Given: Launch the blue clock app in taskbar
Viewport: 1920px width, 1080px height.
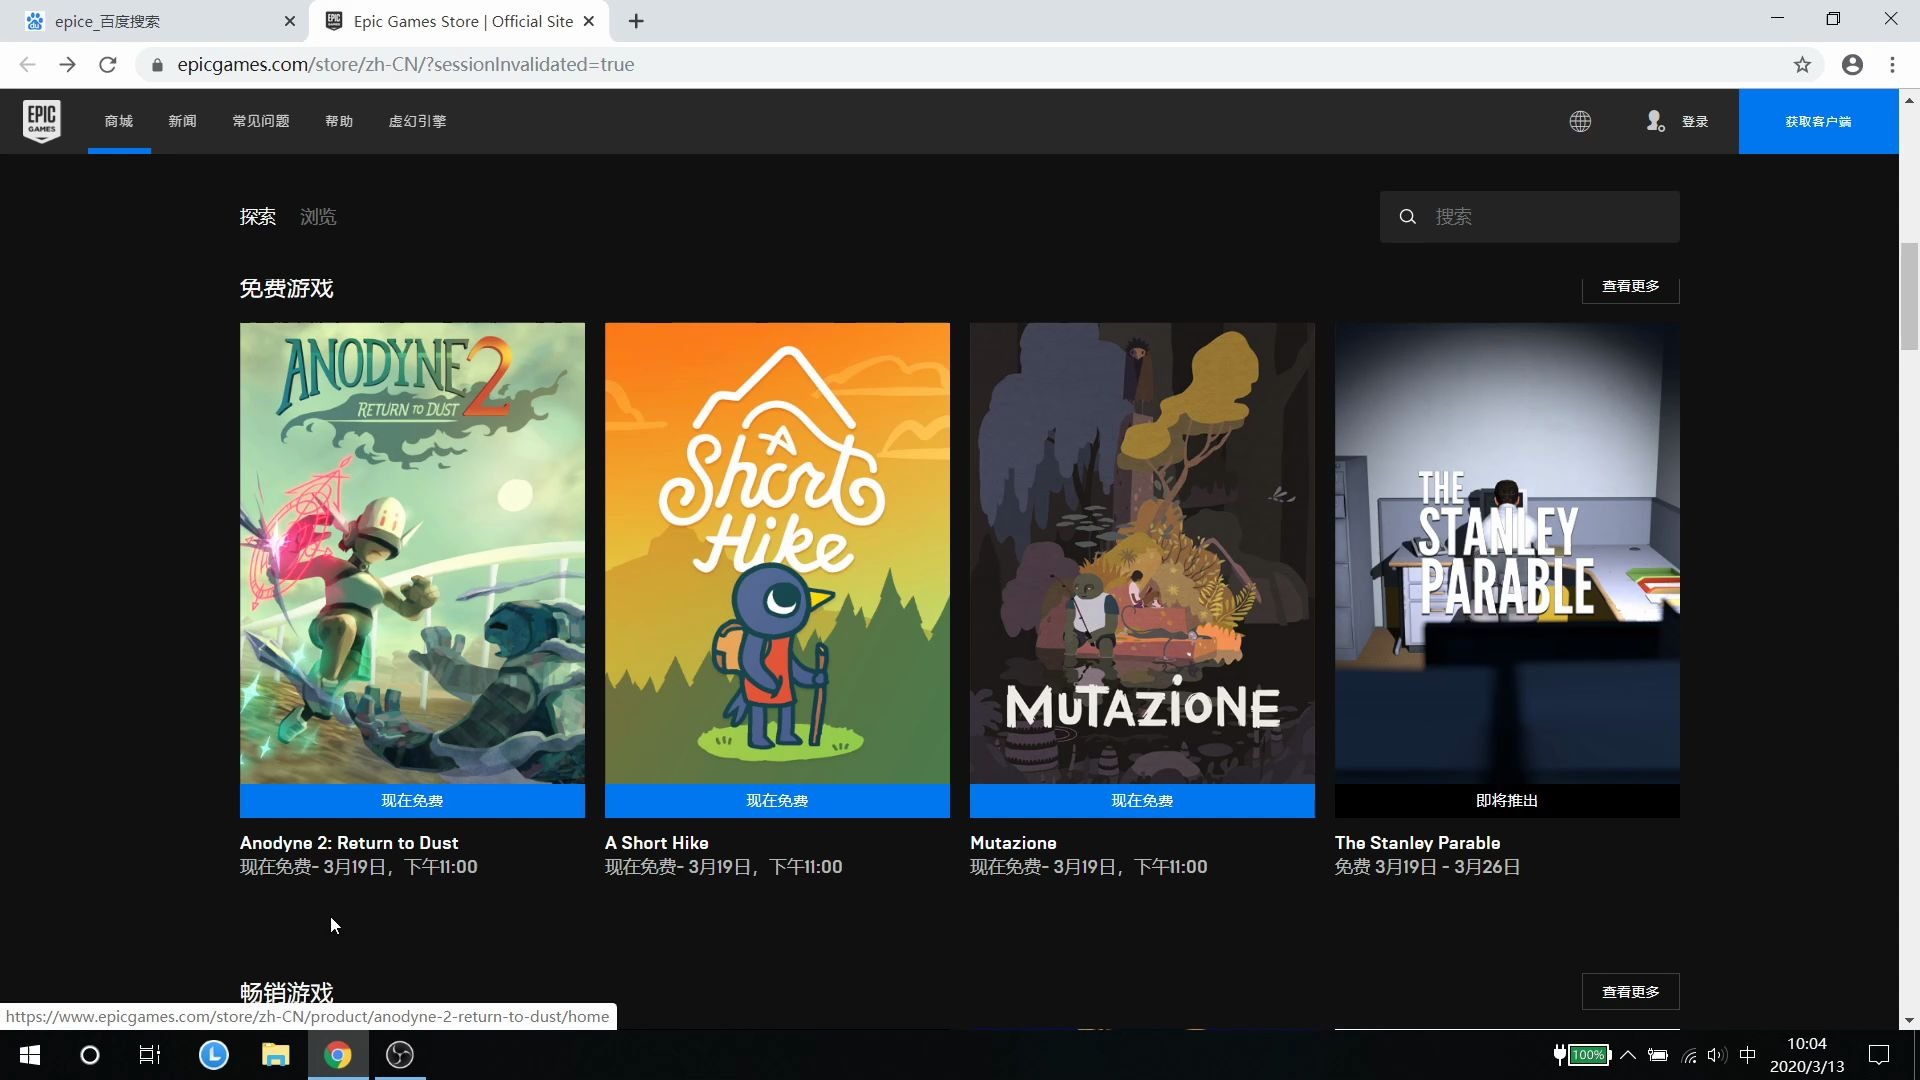Looking at the screenshot, I should [214, 1055].
